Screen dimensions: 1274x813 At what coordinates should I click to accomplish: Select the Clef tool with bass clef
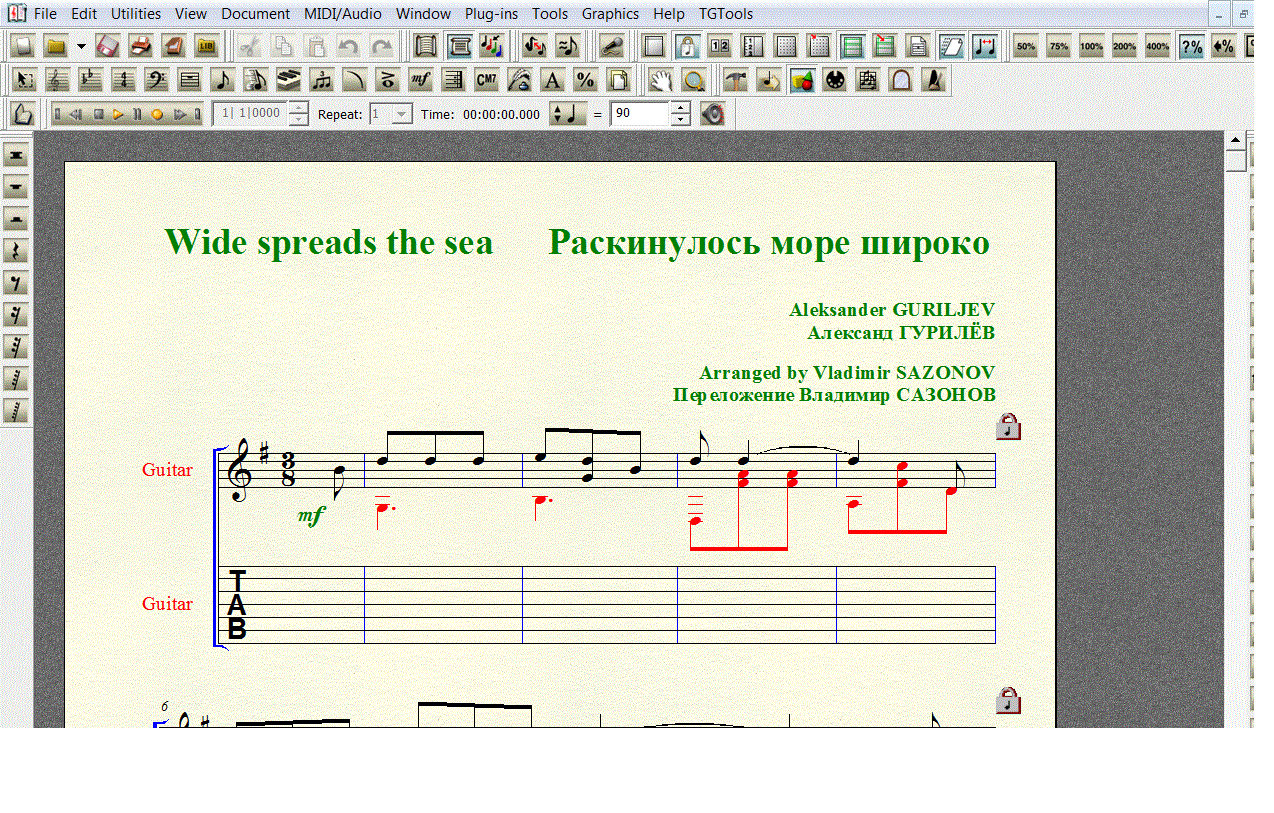point(156,81)
